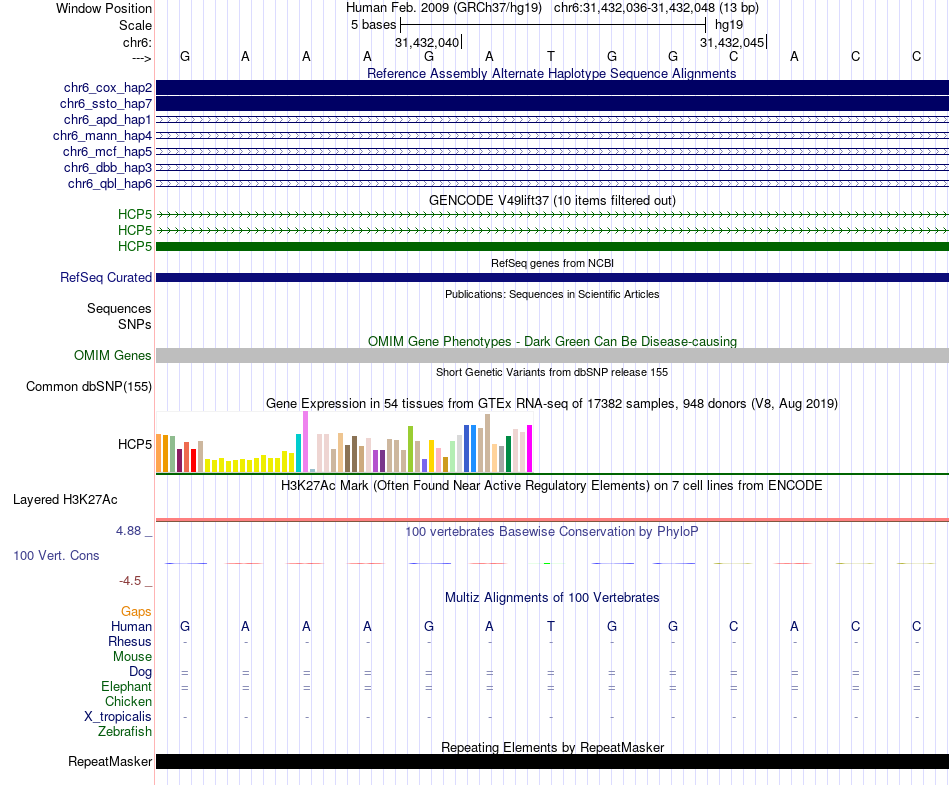Click the Rhesus species label
The image size is (950, 785).
tap(130, 641)
